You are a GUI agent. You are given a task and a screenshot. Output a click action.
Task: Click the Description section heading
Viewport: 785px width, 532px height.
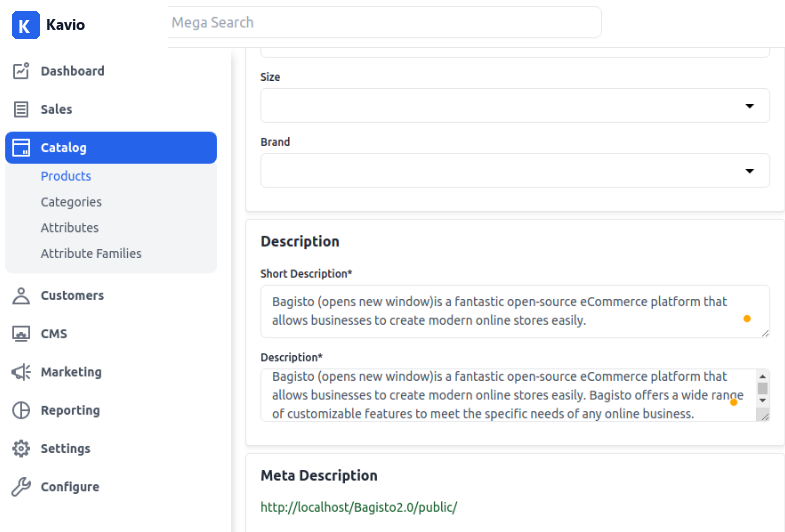pyautogui.click(x=300, y=242)
